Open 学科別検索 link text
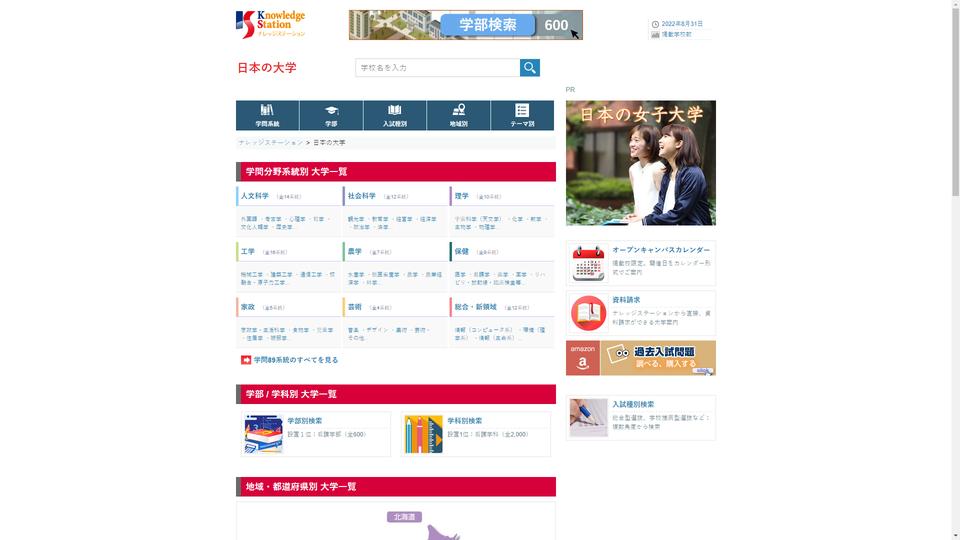Image resolution: width=960 pixels, height=540 pixels. [x=465, y=421]
